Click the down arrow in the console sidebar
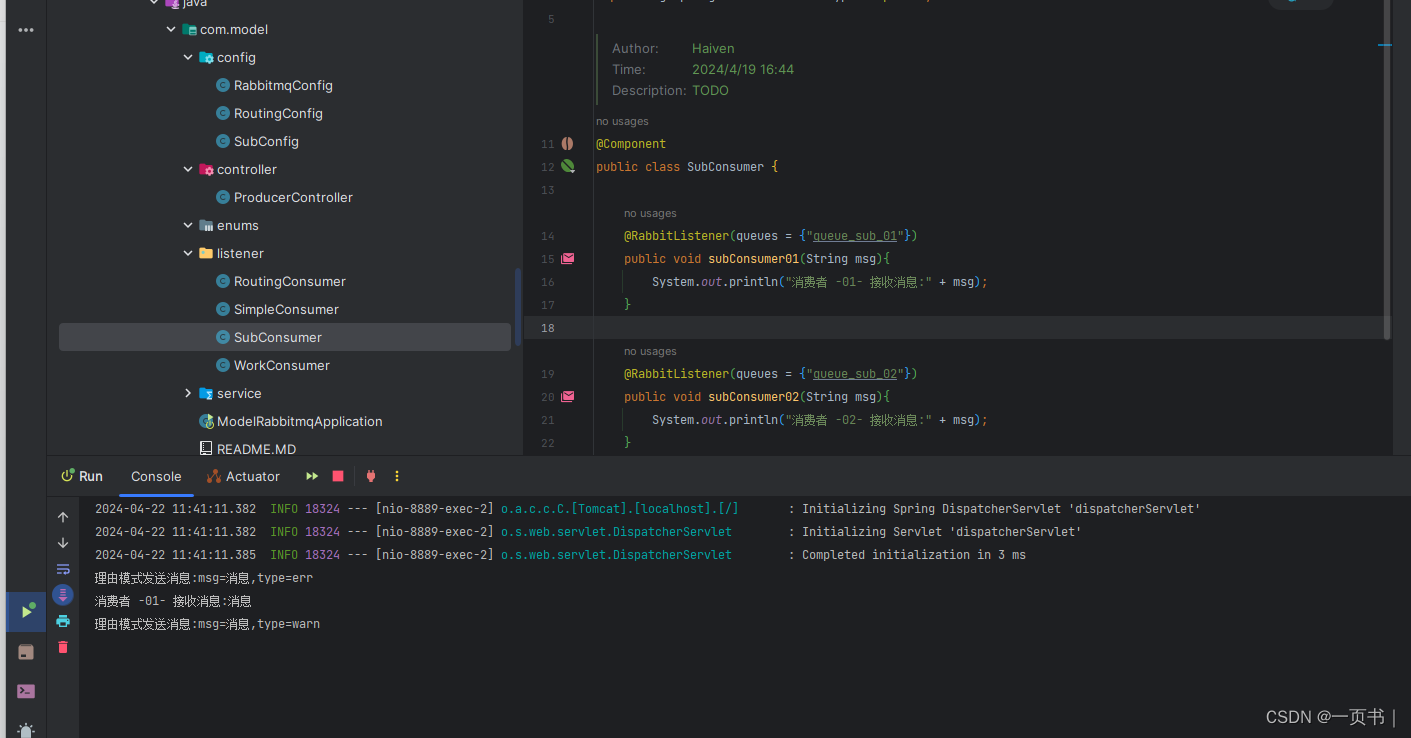1411x738 pixels. [x=63, y=543]
